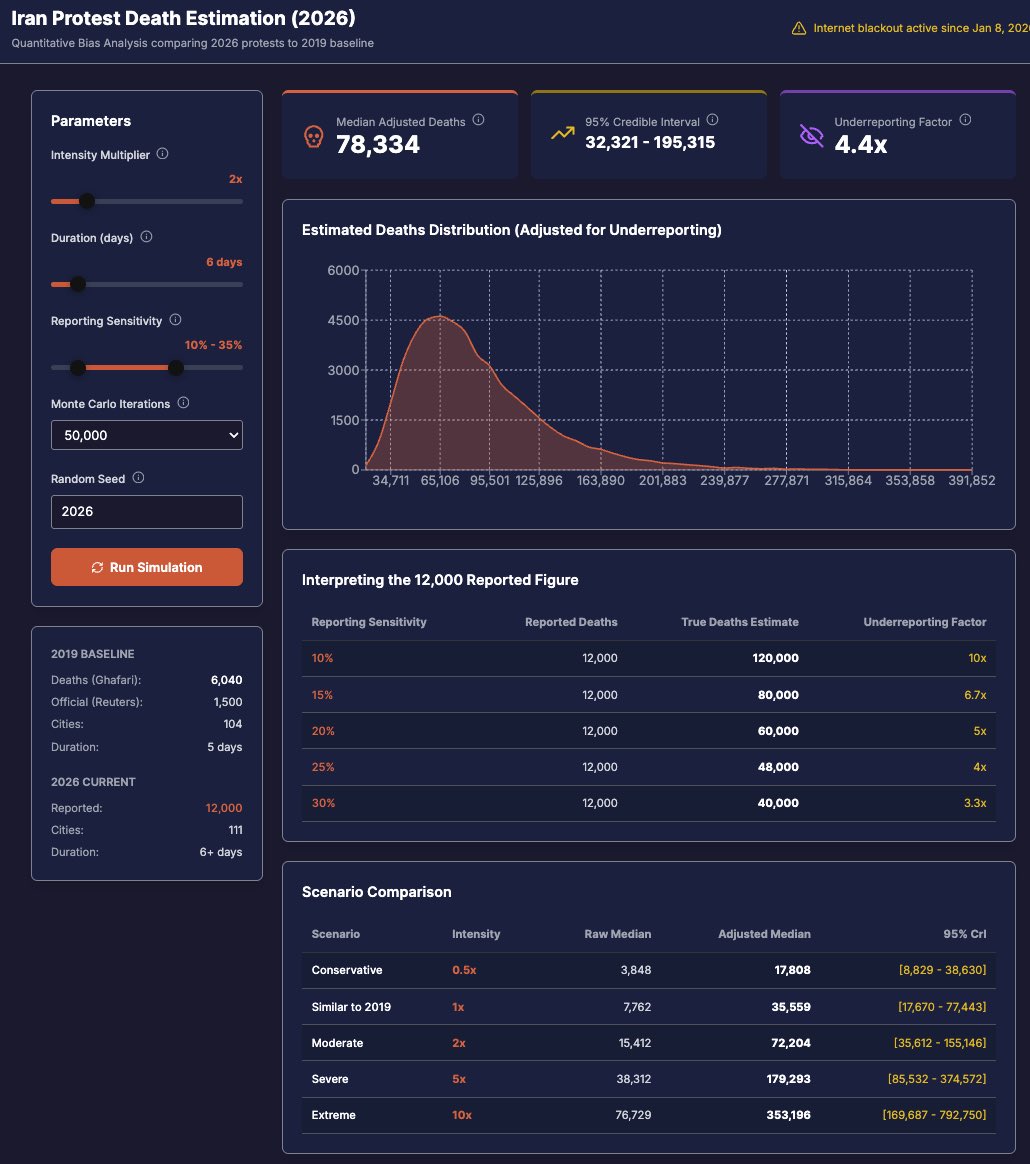
Task: Click the Random Seed input field
Action: click(x=146, y=511)
